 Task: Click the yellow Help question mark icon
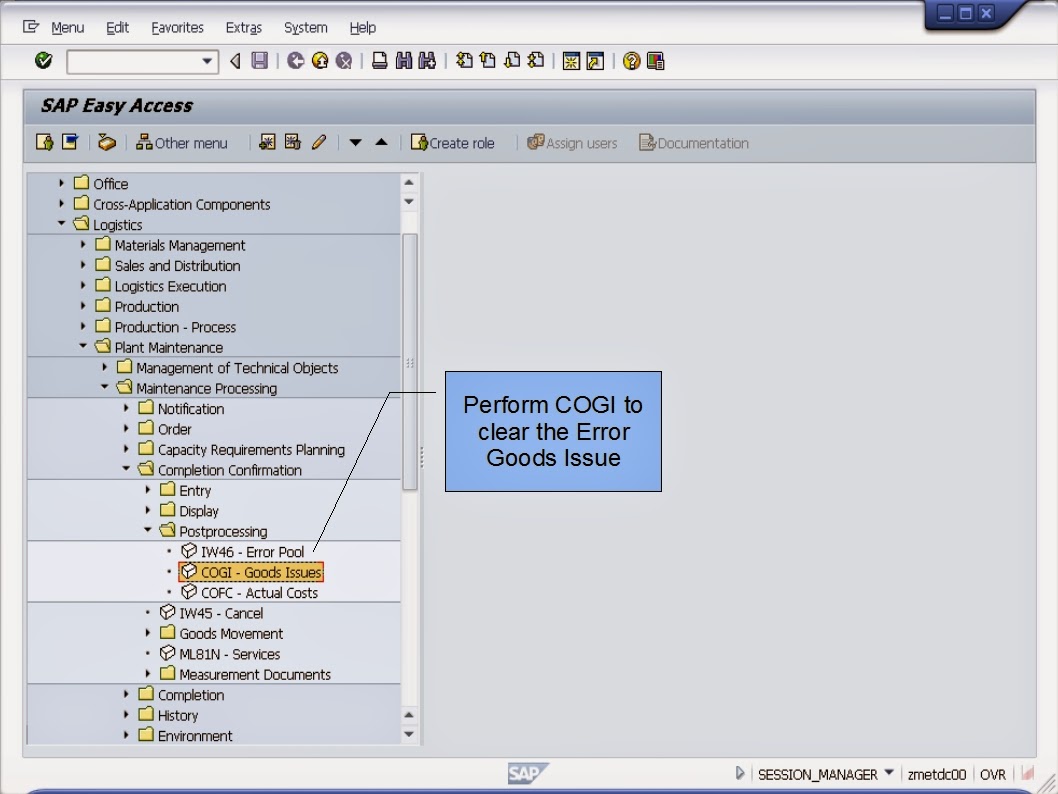coord(632,61)
